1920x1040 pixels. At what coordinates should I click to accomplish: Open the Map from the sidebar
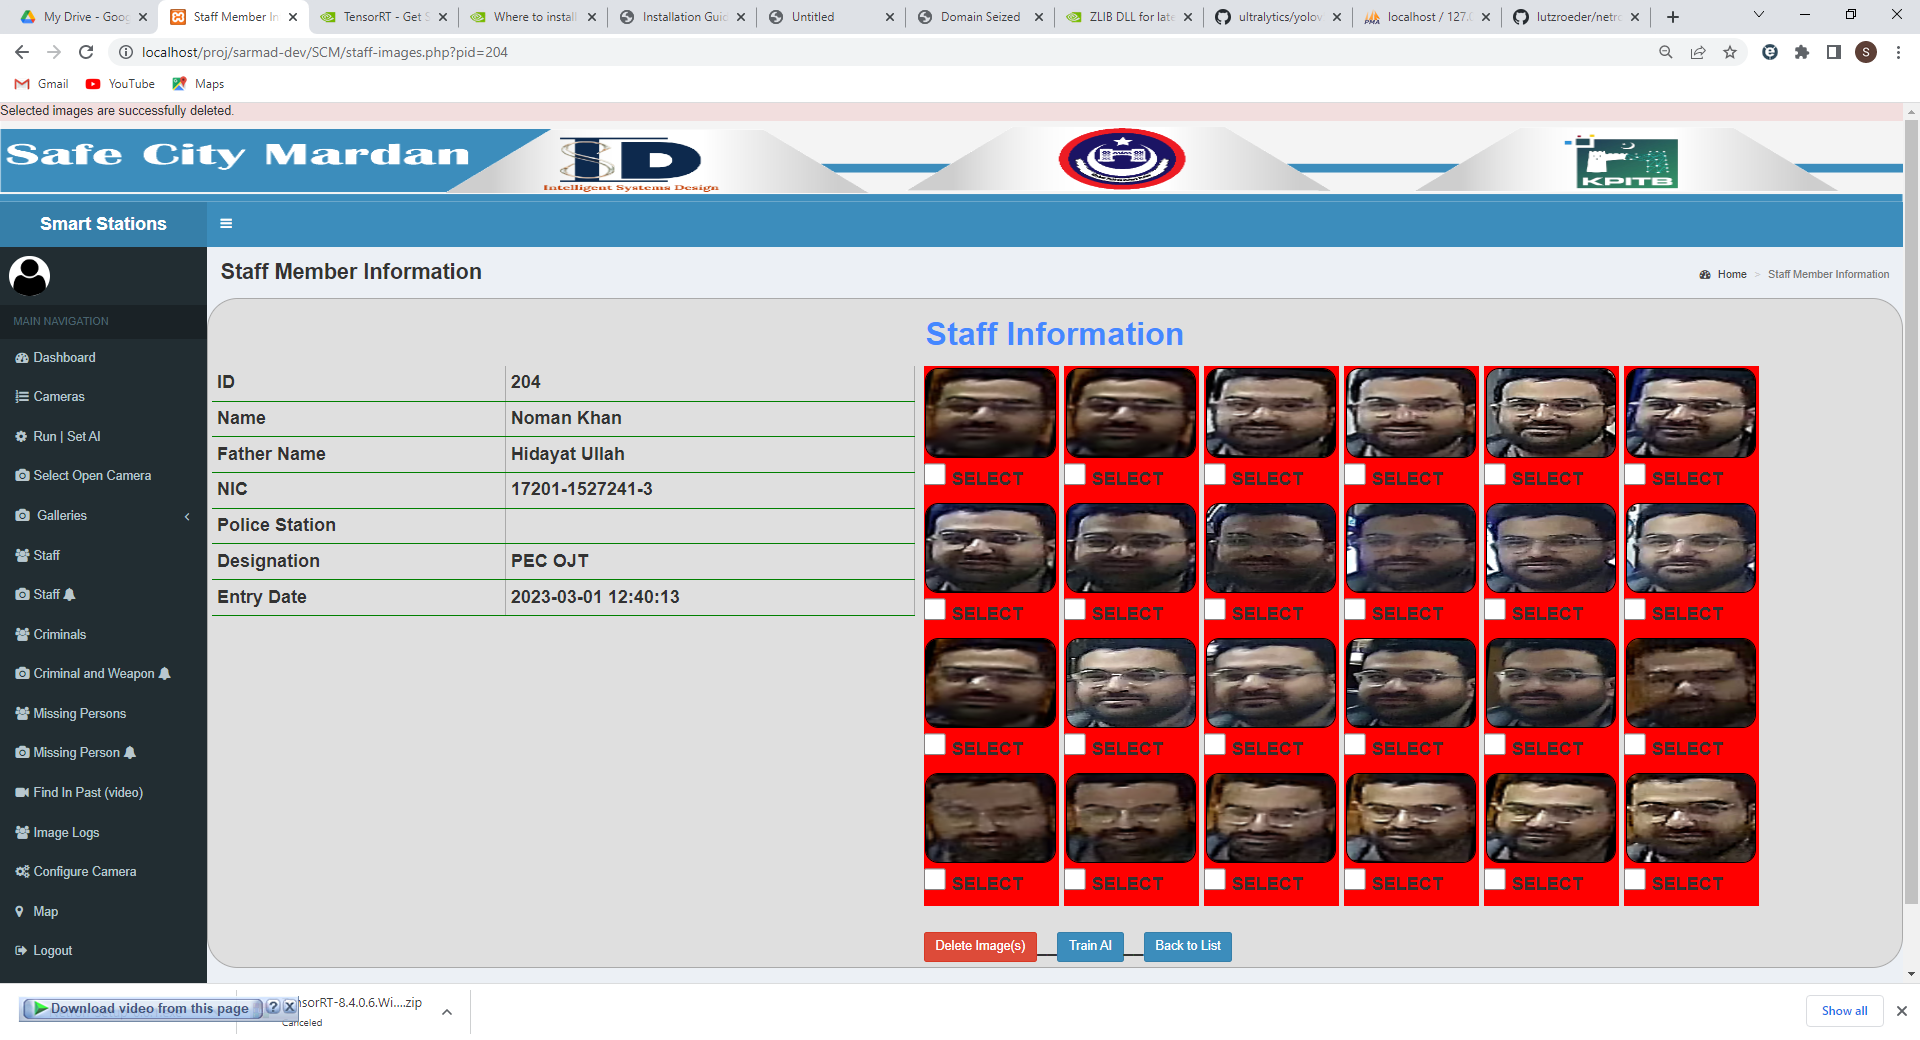(45, 911)
